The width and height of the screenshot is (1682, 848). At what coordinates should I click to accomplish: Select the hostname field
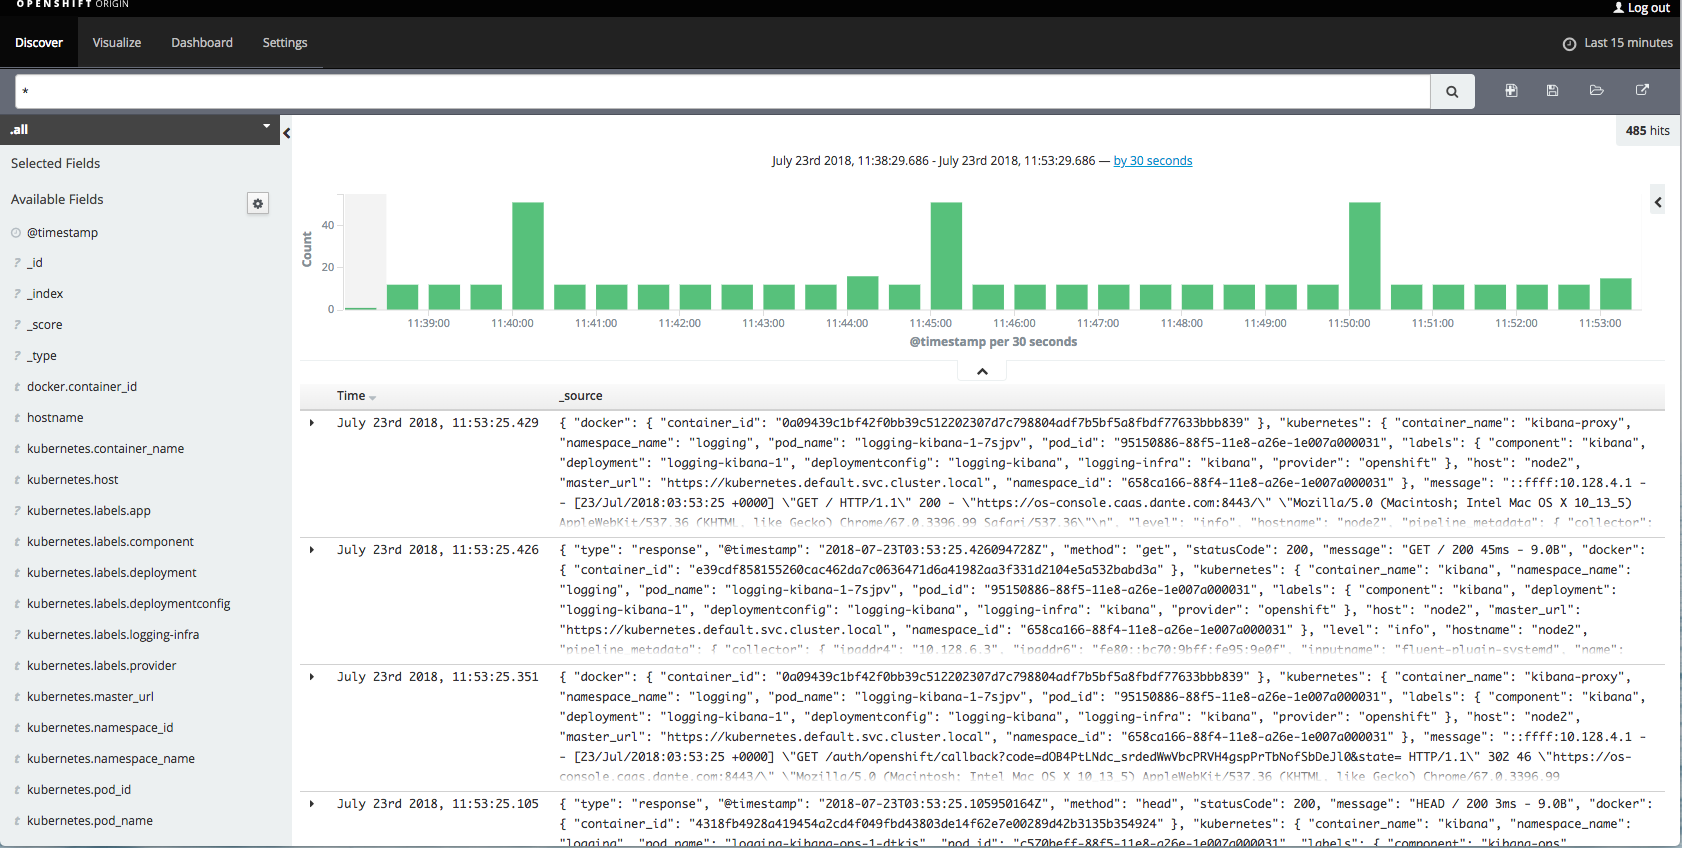[x=55, y=418]
